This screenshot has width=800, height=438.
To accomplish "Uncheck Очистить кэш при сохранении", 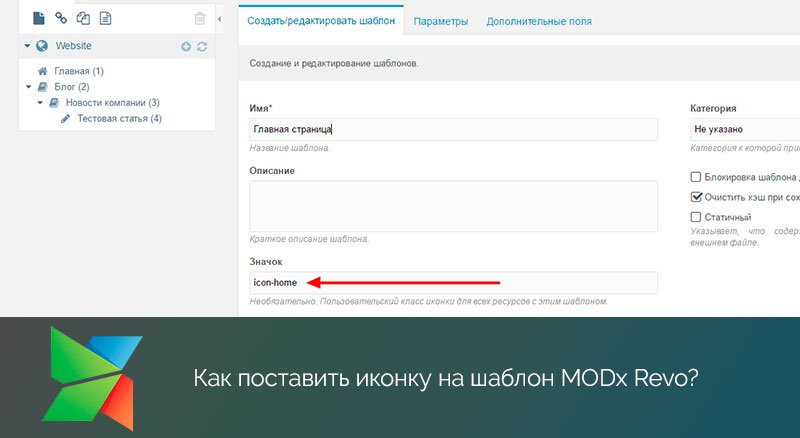I will point(695,197).
